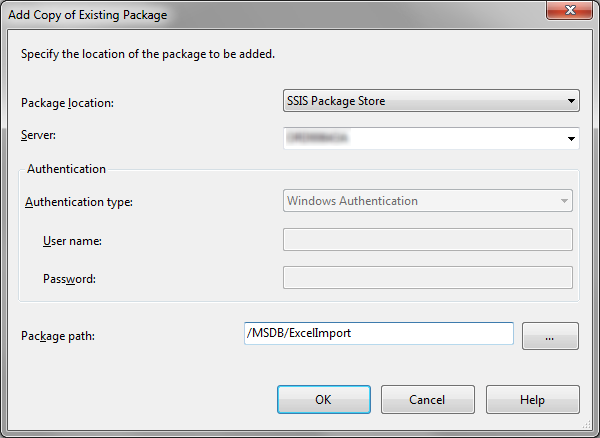Screen dimensions: 600x438
Task: Click the Authentication group box heading
Action: pos(66,169)
